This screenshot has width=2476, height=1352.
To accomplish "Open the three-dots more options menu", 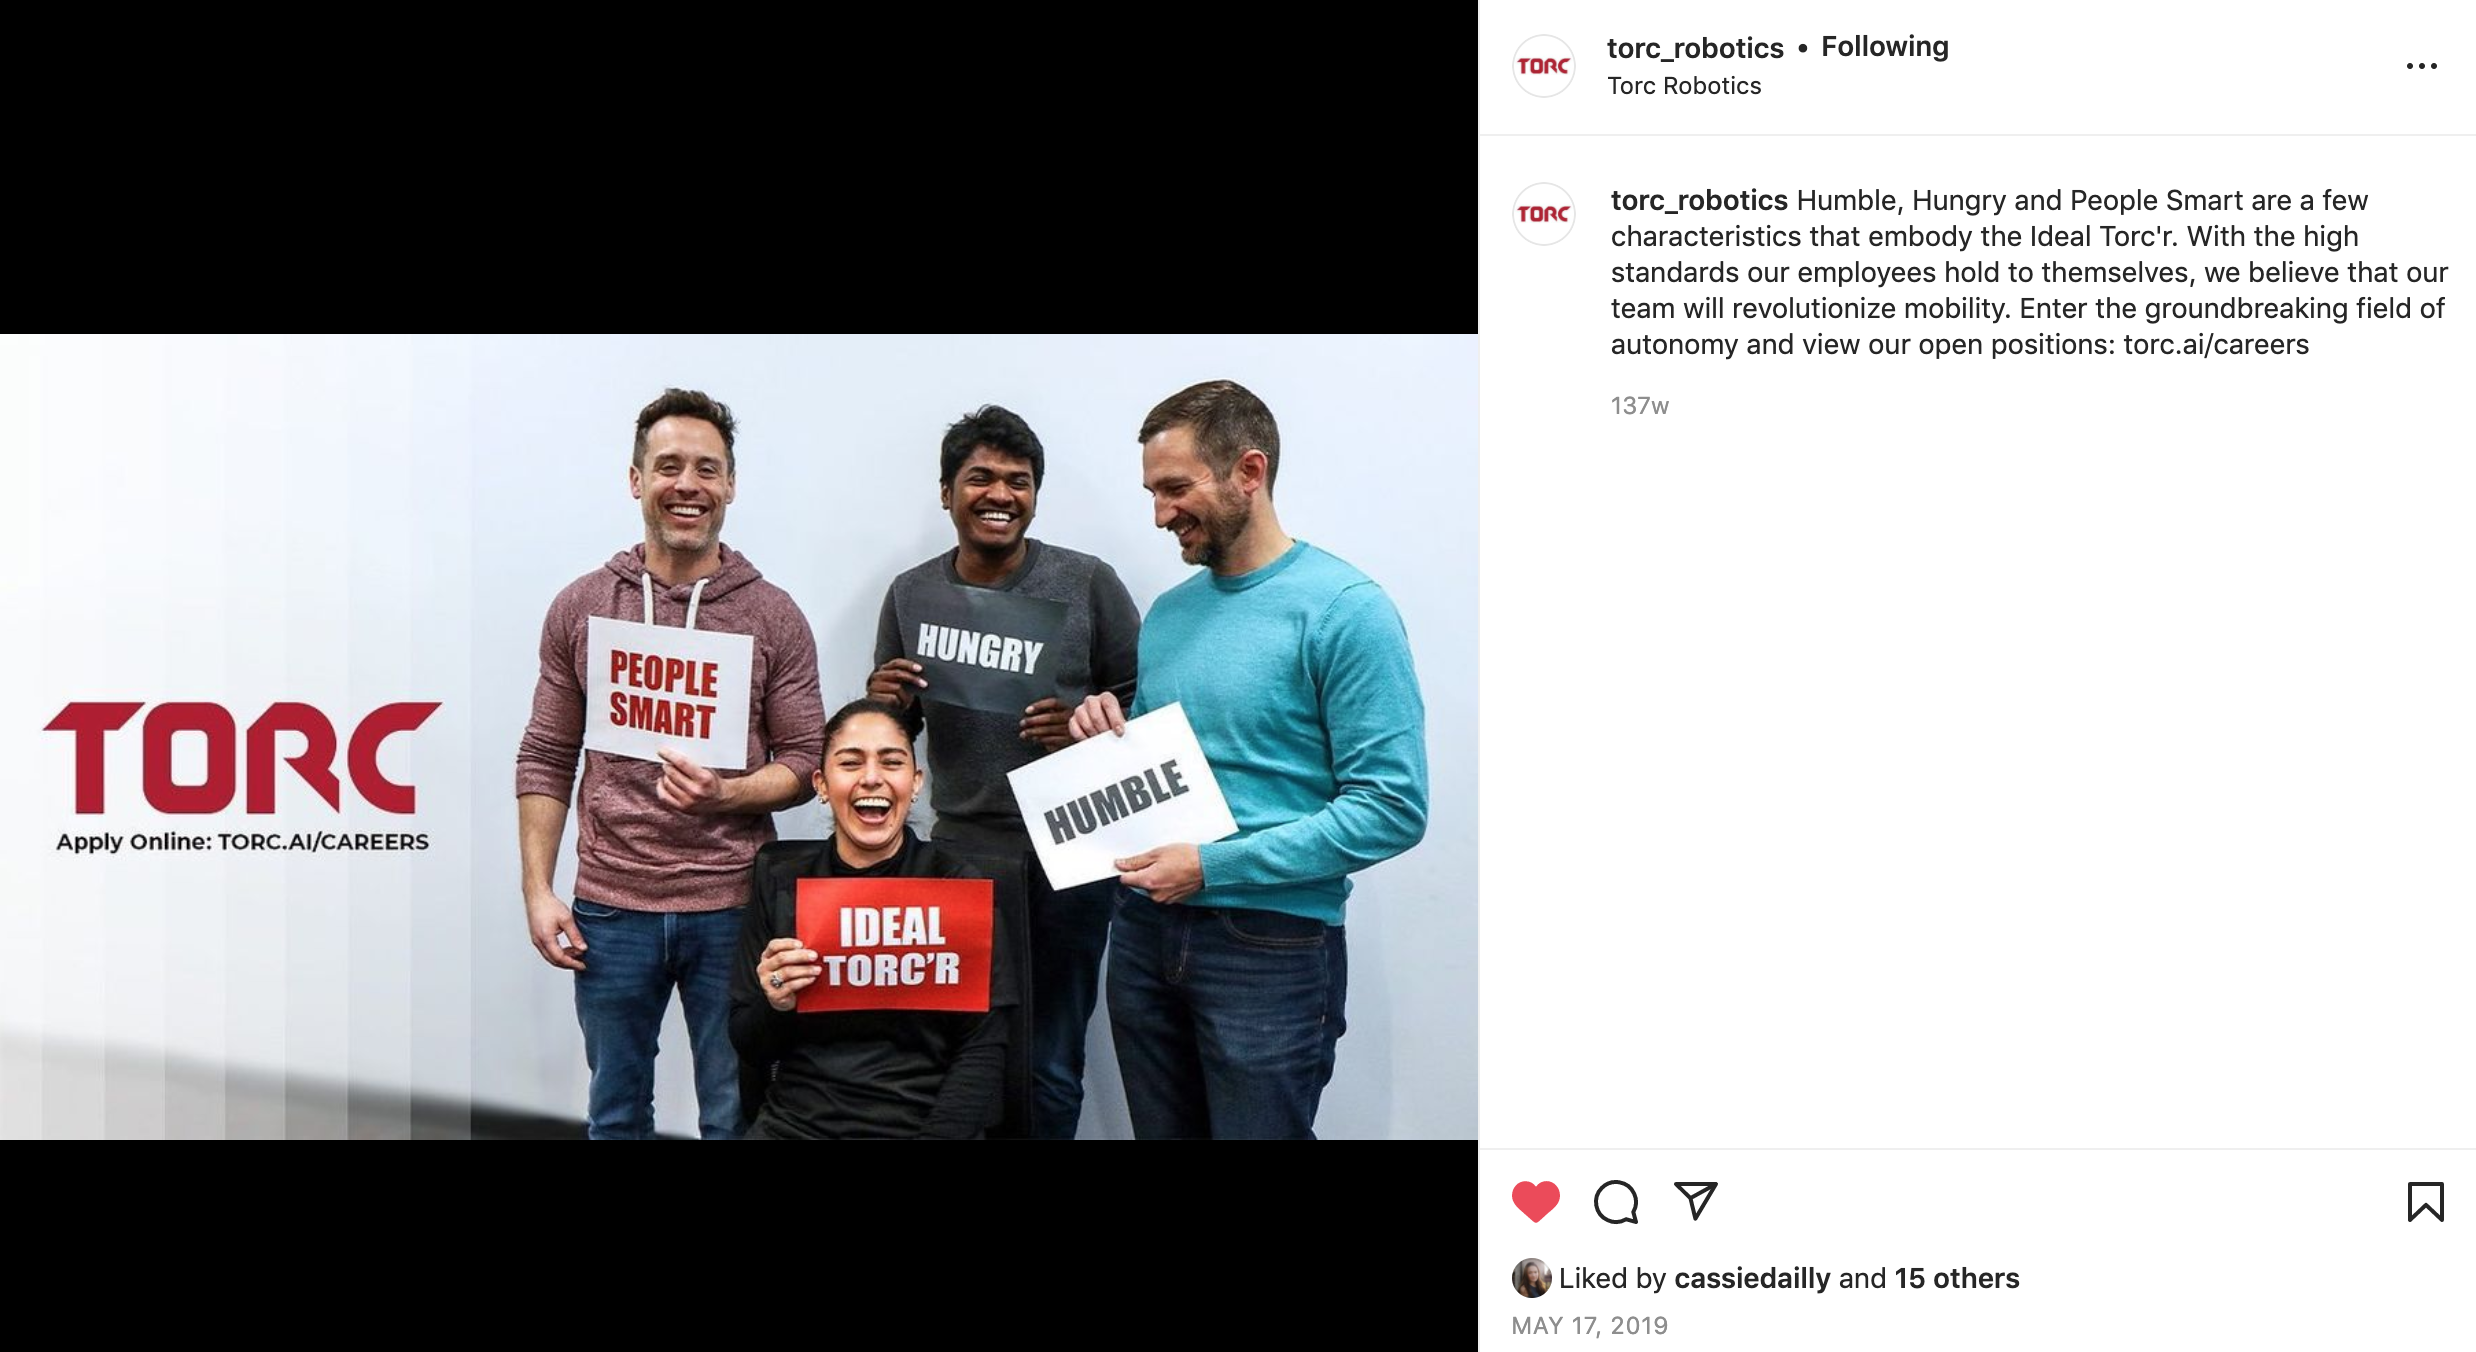I will point(2421,66).
